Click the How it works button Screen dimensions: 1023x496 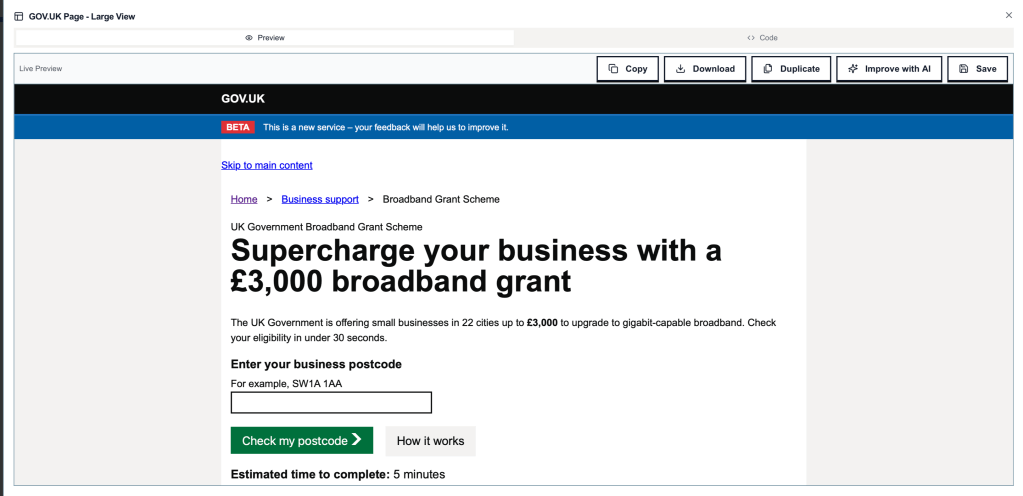click(x=430, y=441)
